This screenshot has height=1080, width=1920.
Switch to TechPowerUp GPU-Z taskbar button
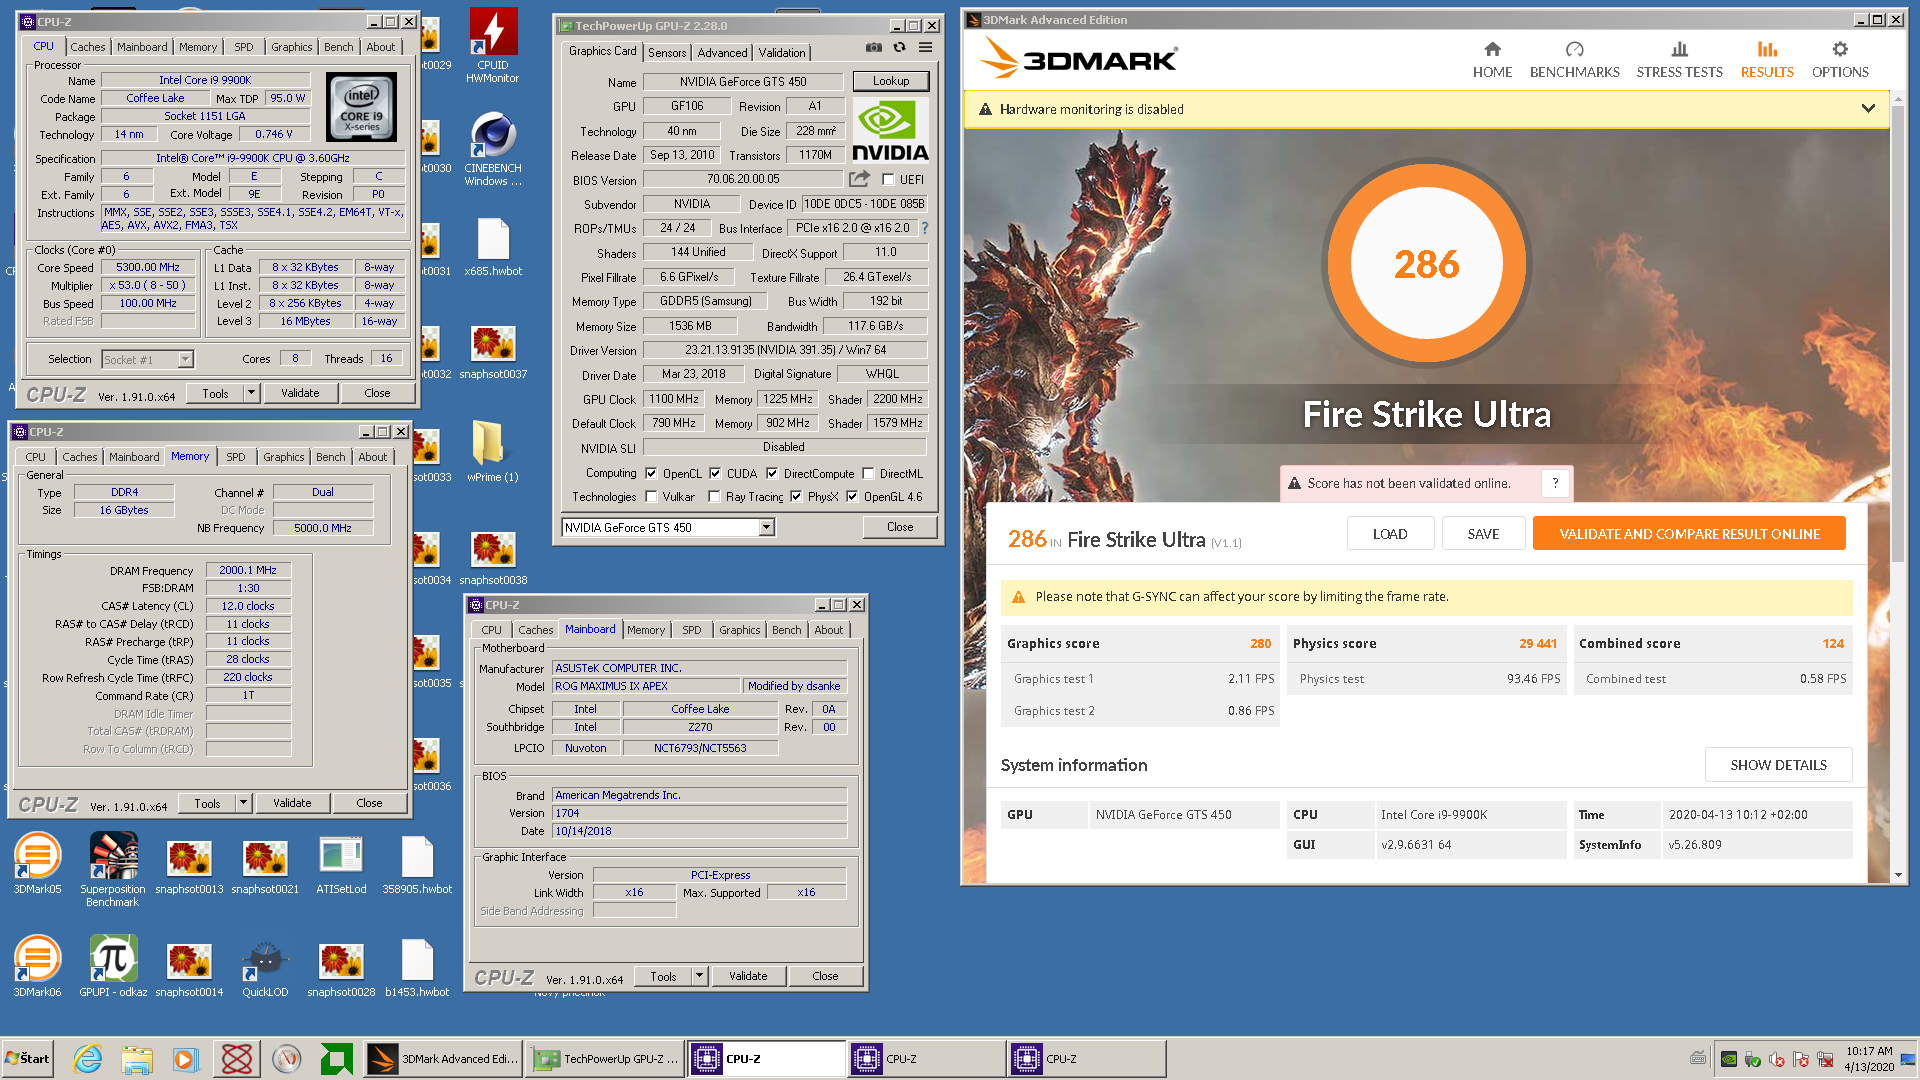click(x=607, y=1059)
